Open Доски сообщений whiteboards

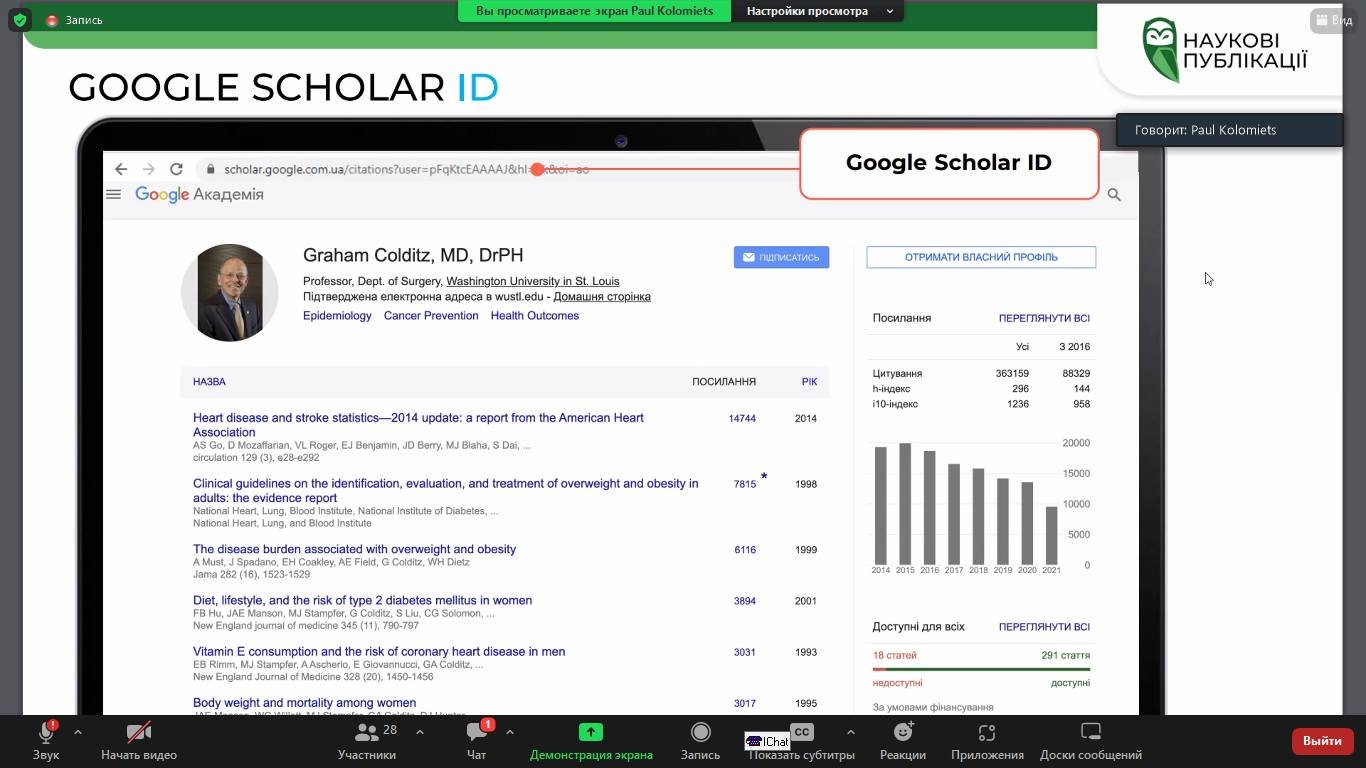[x=1091, y=741]
